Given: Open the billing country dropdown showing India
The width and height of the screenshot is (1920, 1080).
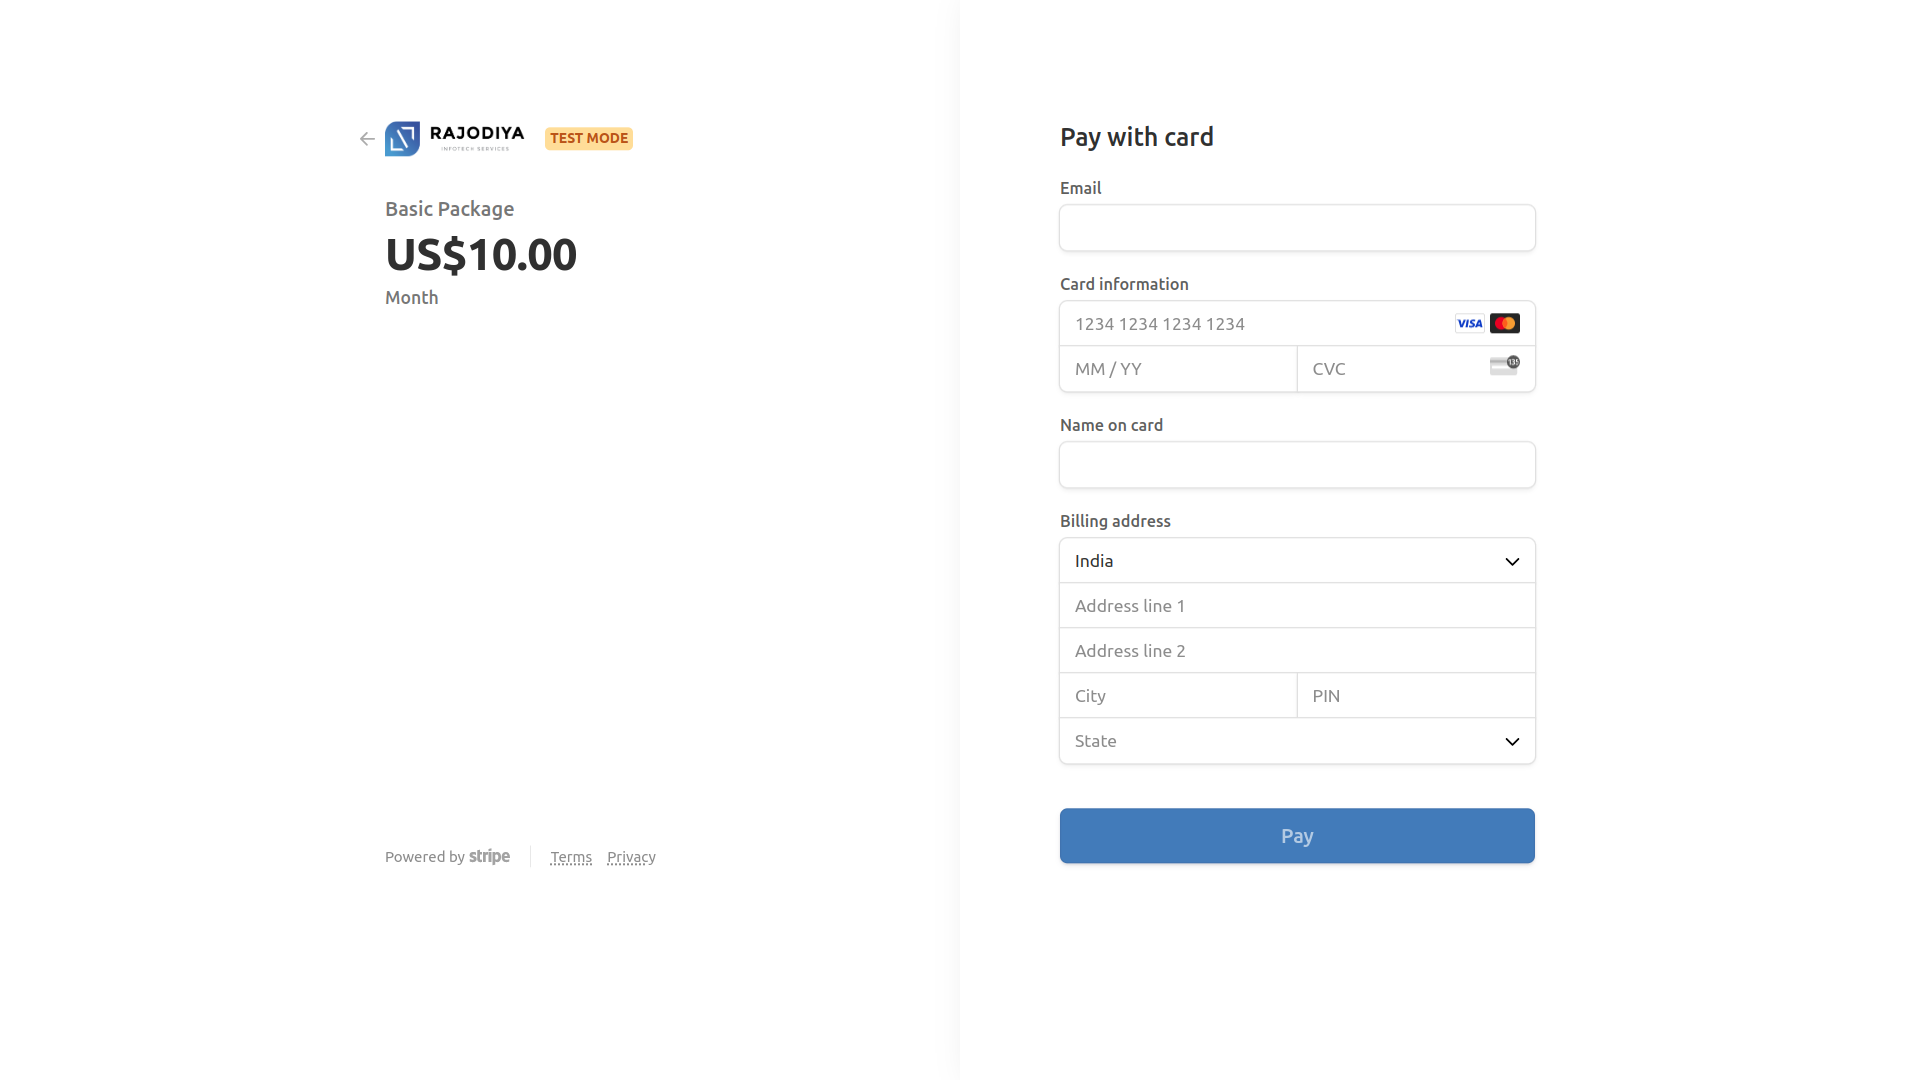Looking at the screenshot, I should coord(1296,560).
